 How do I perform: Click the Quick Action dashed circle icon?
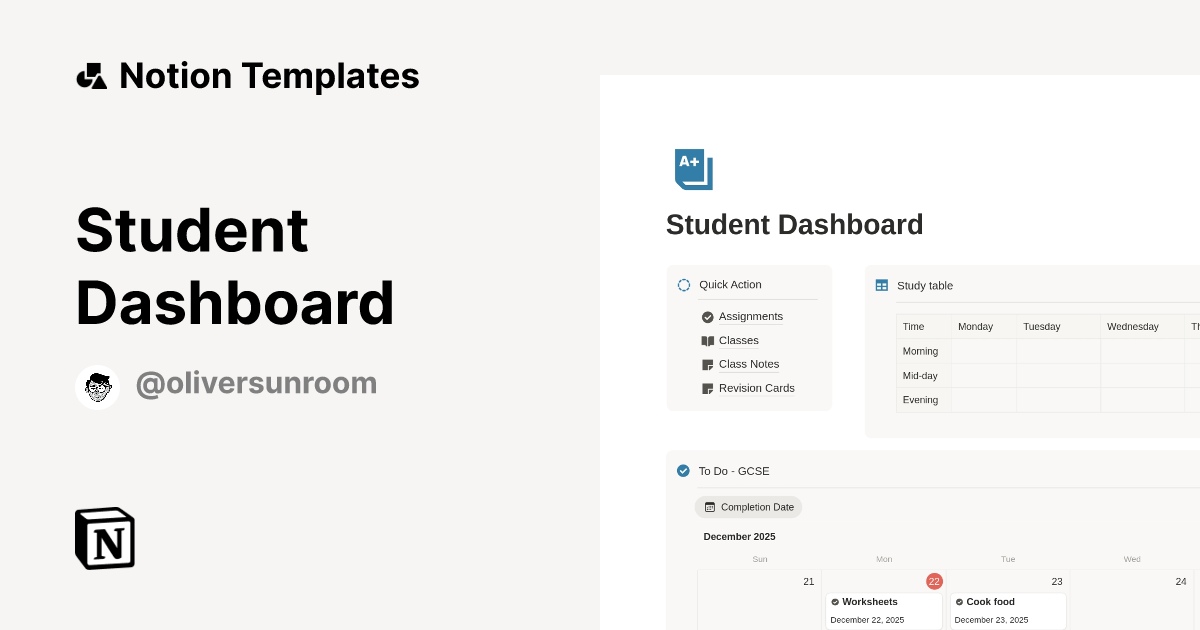click(x=683, y=285)
